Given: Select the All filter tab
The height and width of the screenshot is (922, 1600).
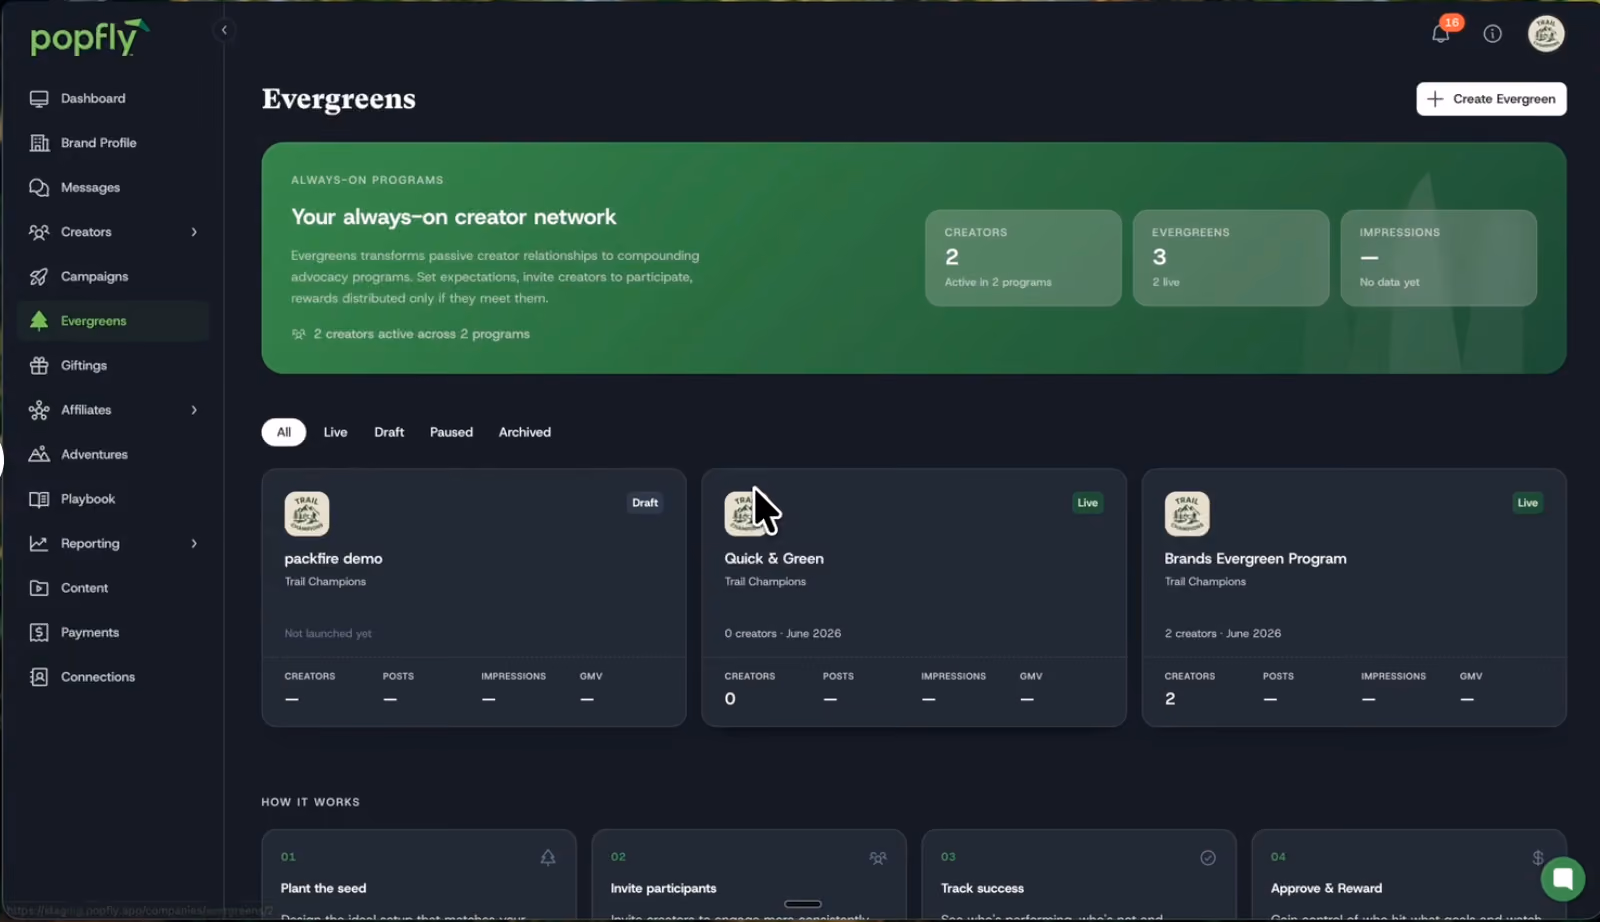Looking at the screenshot, I should pyautogui.click(x=284, y=432).
